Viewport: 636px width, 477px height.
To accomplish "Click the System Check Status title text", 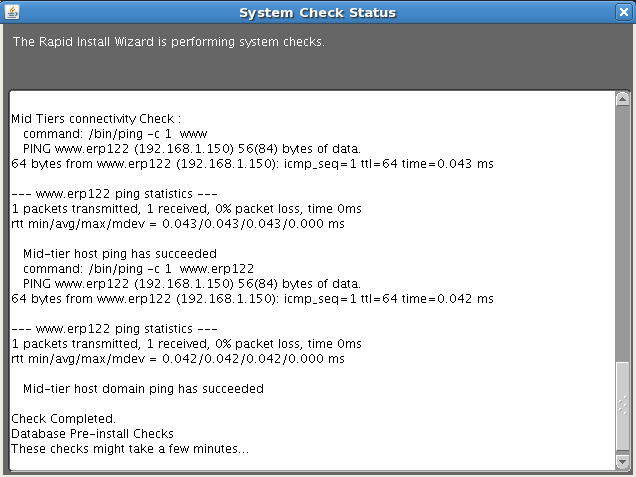I will pos(317,13).
